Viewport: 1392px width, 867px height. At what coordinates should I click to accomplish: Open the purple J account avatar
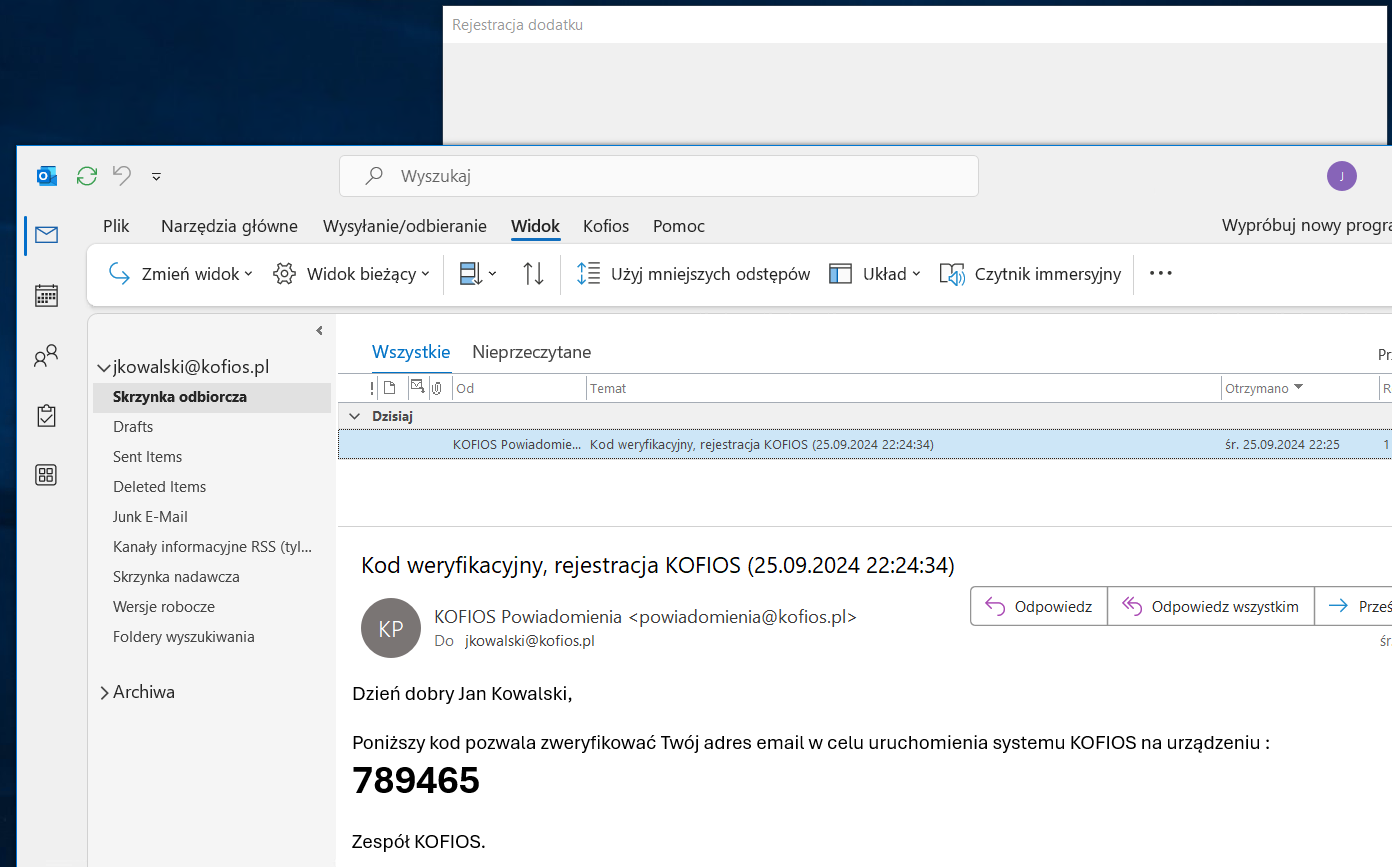coord(1342,176)
